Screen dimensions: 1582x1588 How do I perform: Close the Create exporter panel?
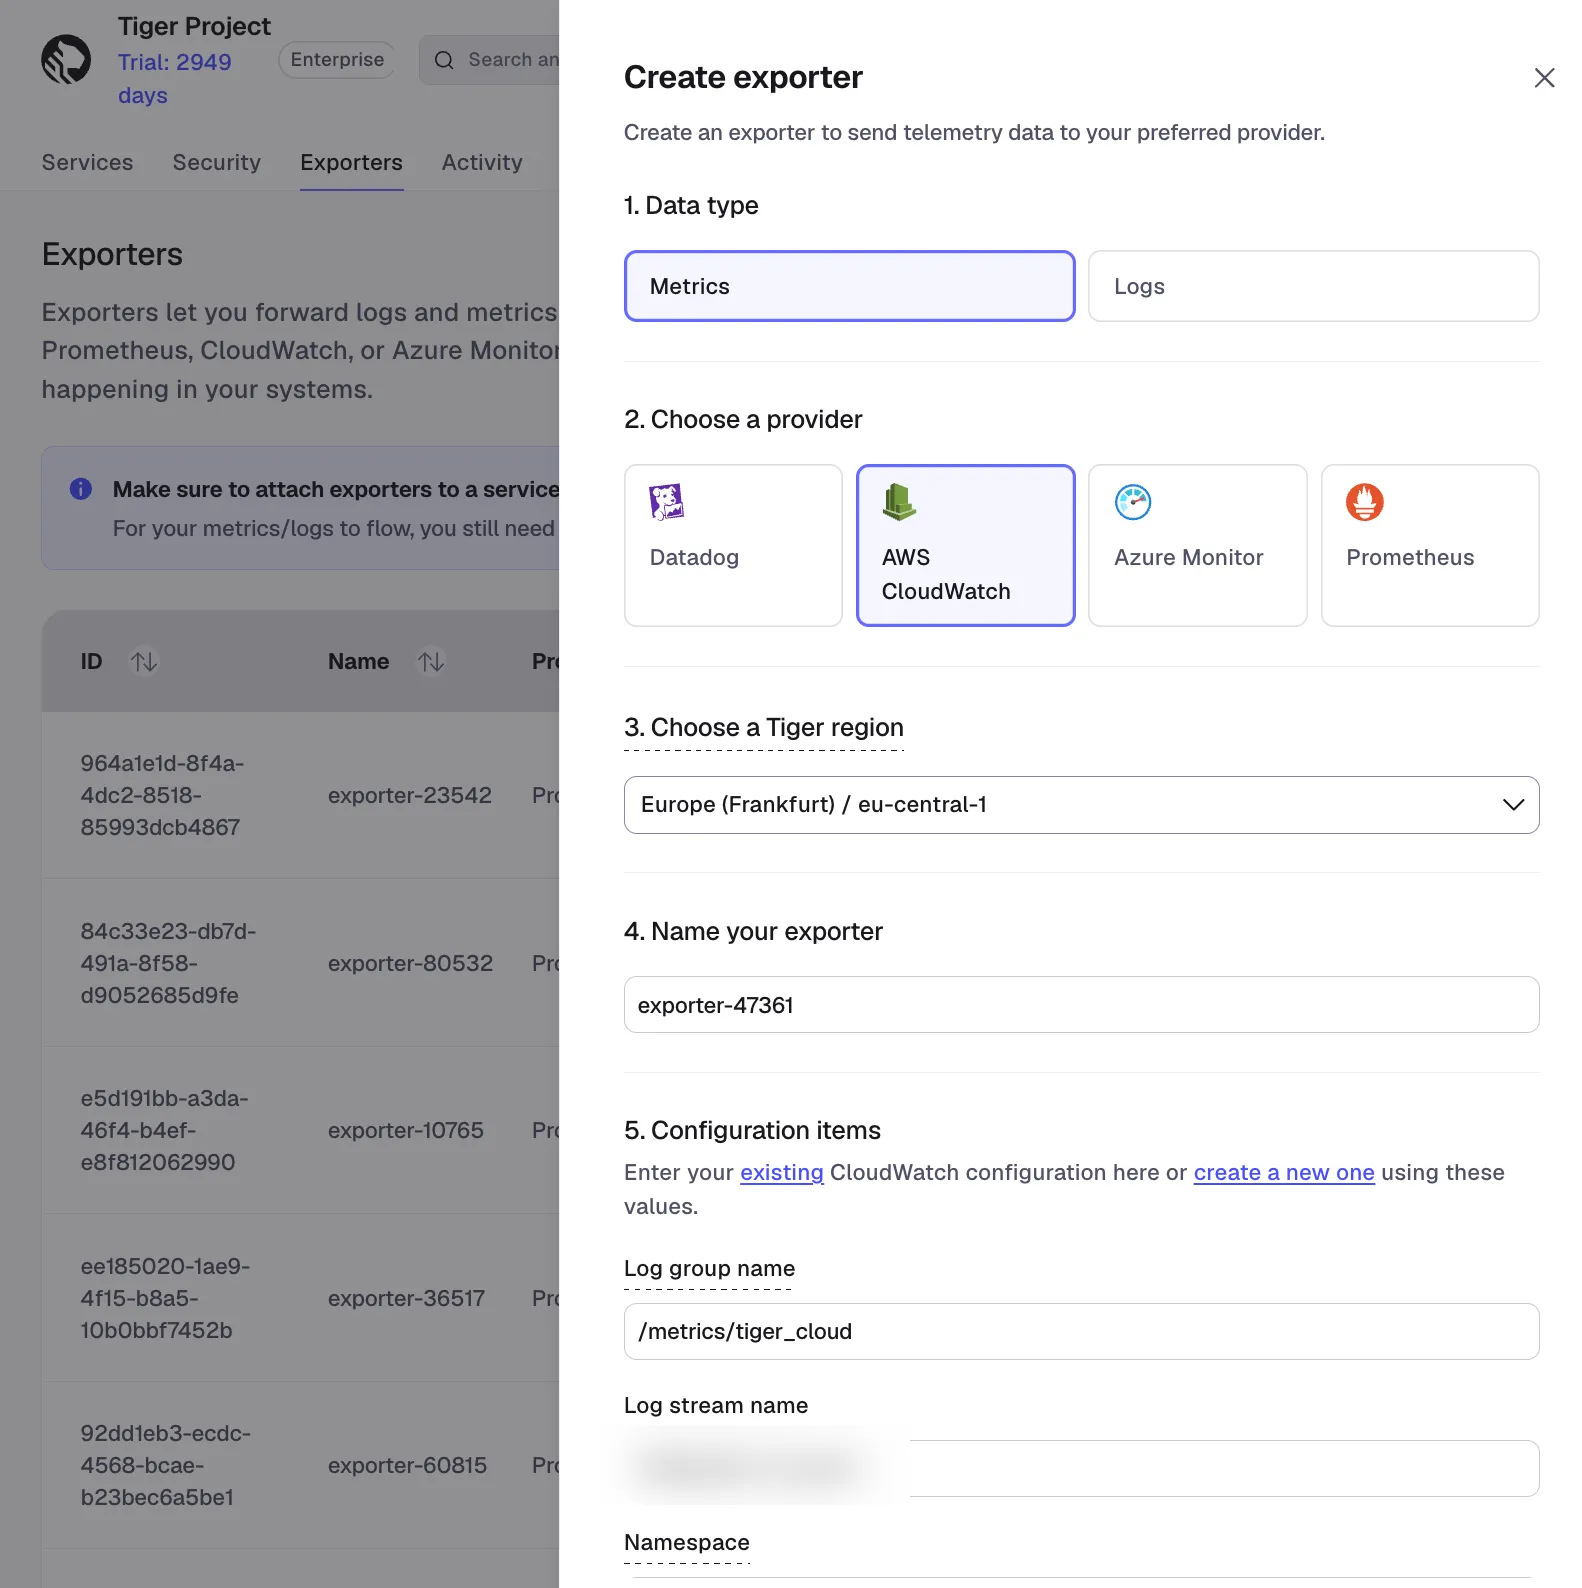pos(1544,78)
